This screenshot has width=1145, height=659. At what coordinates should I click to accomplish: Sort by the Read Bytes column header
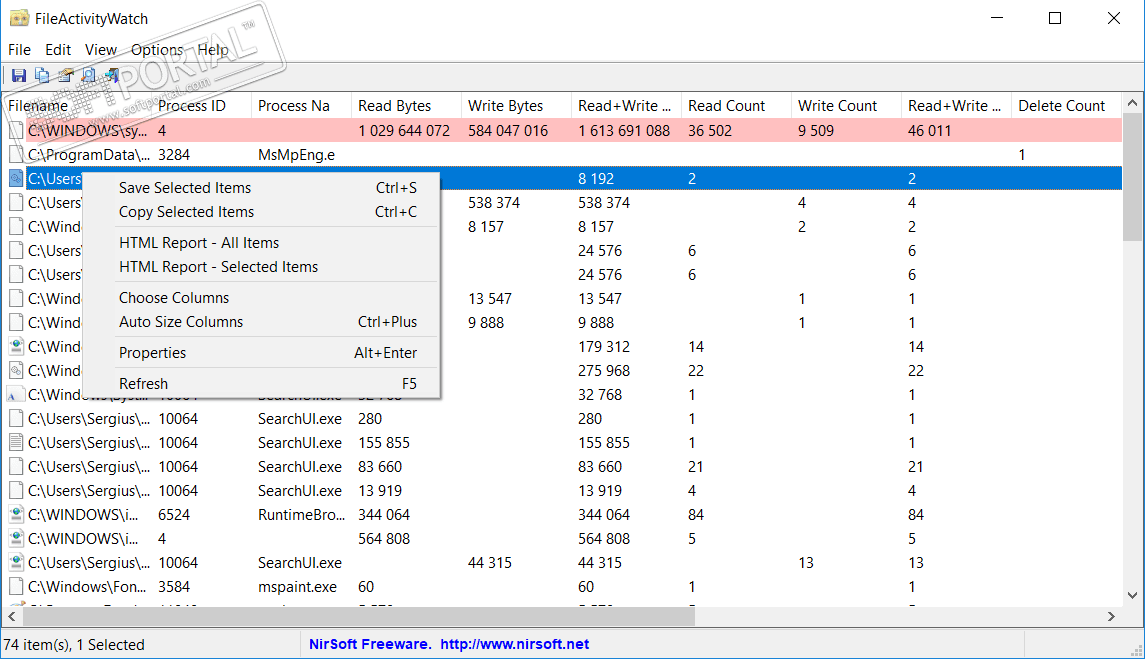coord(406,106)
